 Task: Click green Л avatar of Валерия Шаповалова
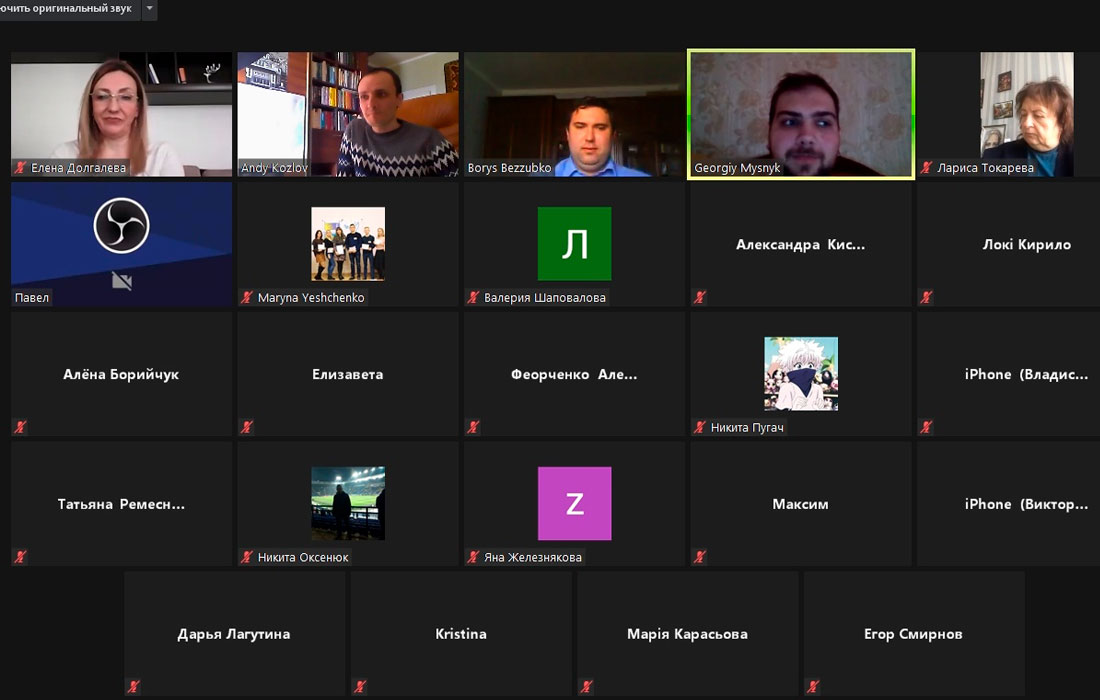point(574,244)
